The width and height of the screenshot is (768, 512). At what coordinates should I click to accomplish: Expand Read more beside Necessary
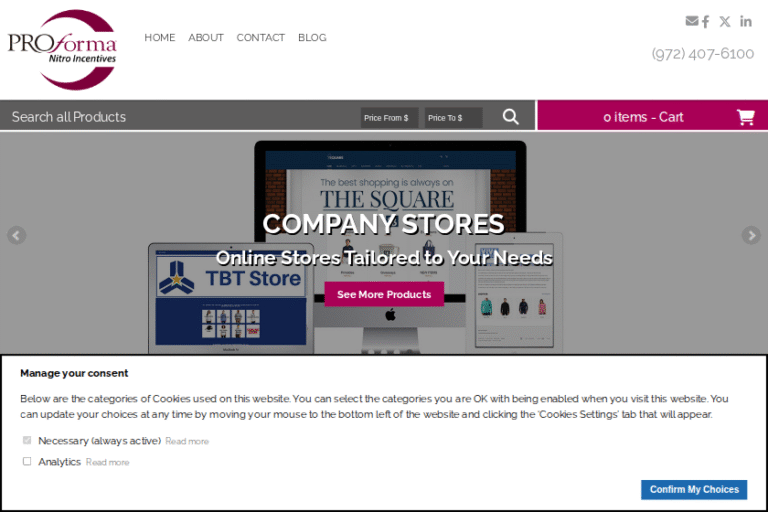[187, 441]
